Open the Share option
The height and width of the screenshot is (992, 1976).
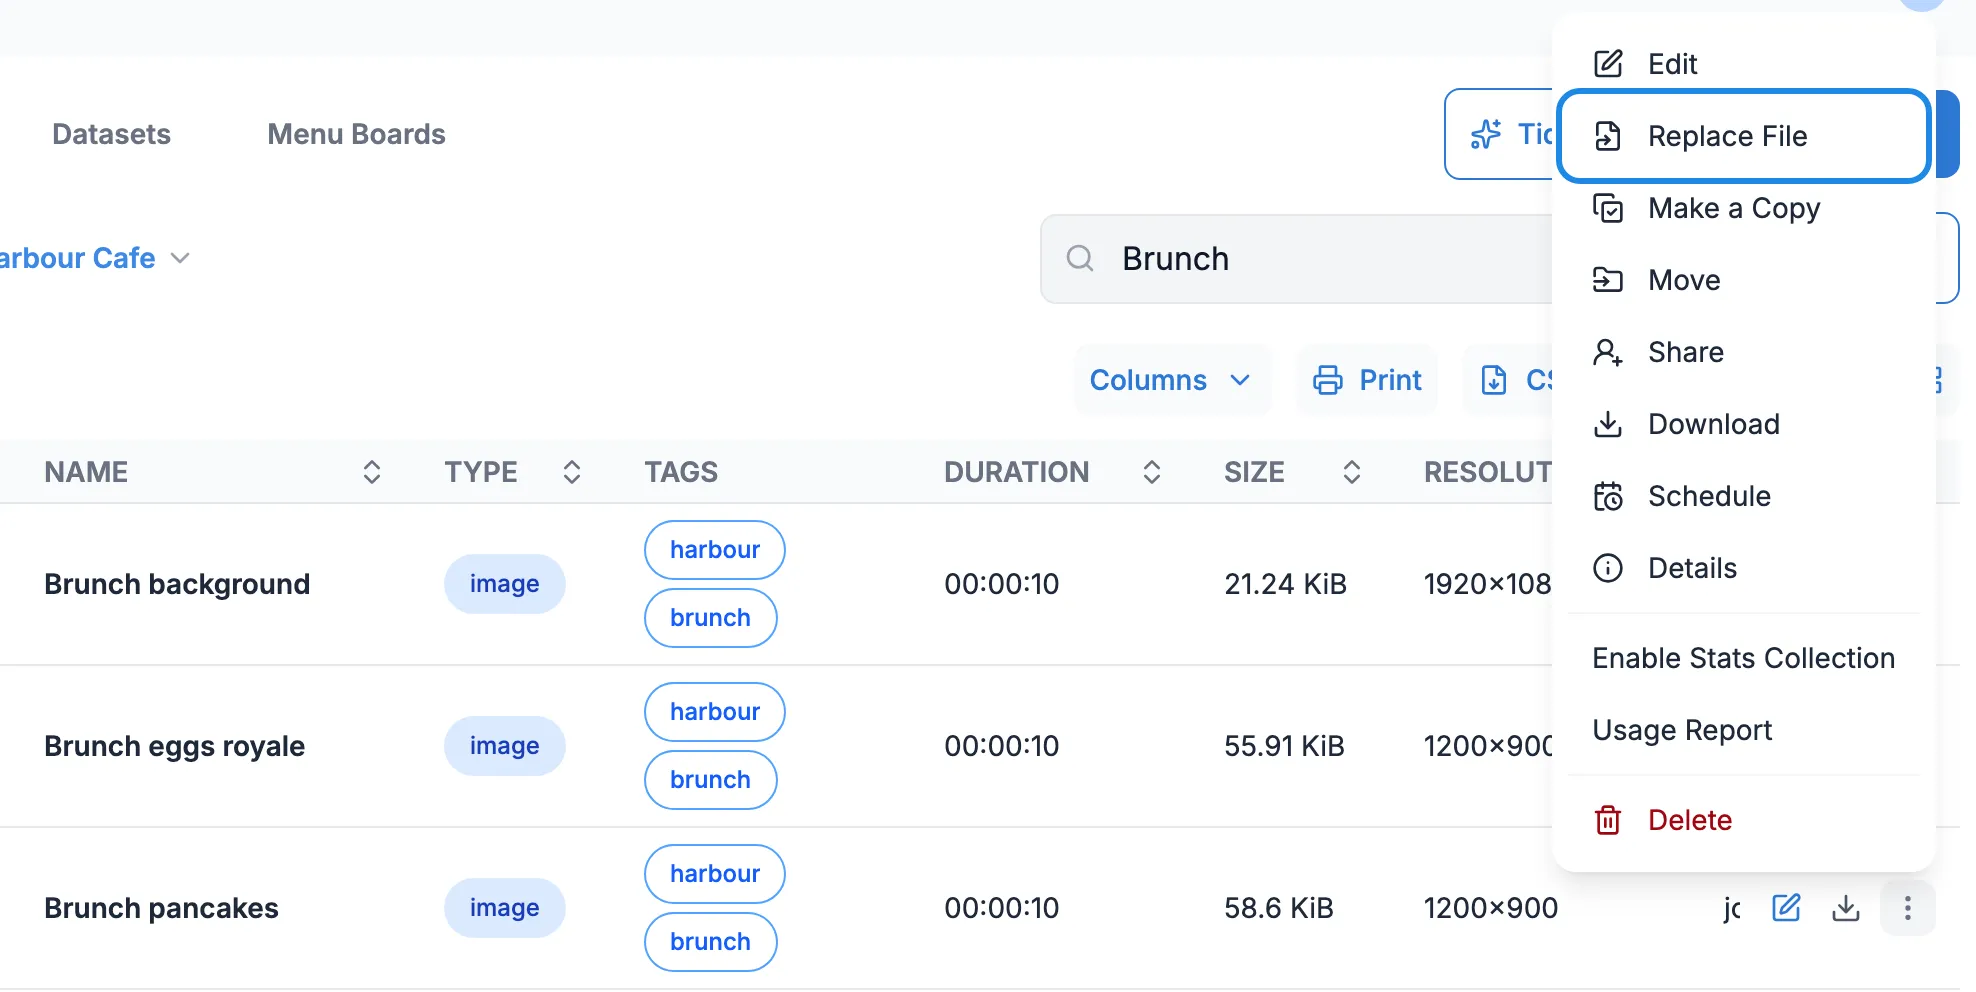tap(1743, 352)
